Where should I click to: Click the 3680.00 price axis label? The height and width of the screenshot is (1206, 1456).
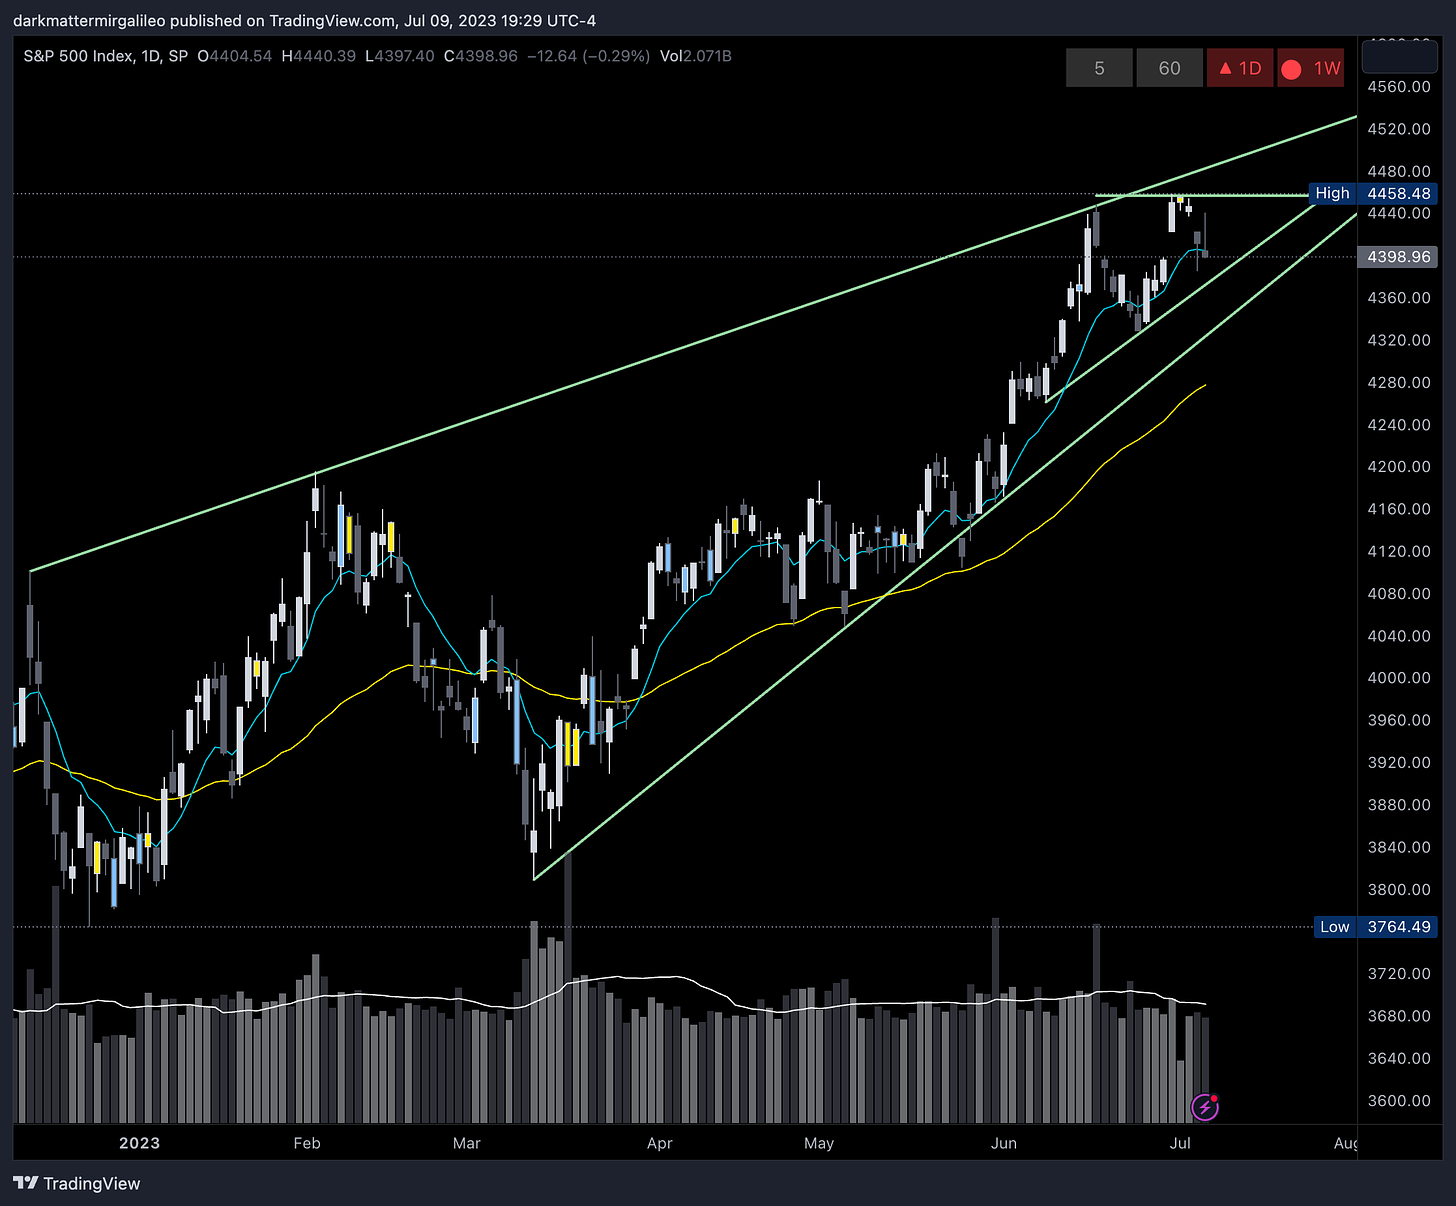pos(1399,1016)
